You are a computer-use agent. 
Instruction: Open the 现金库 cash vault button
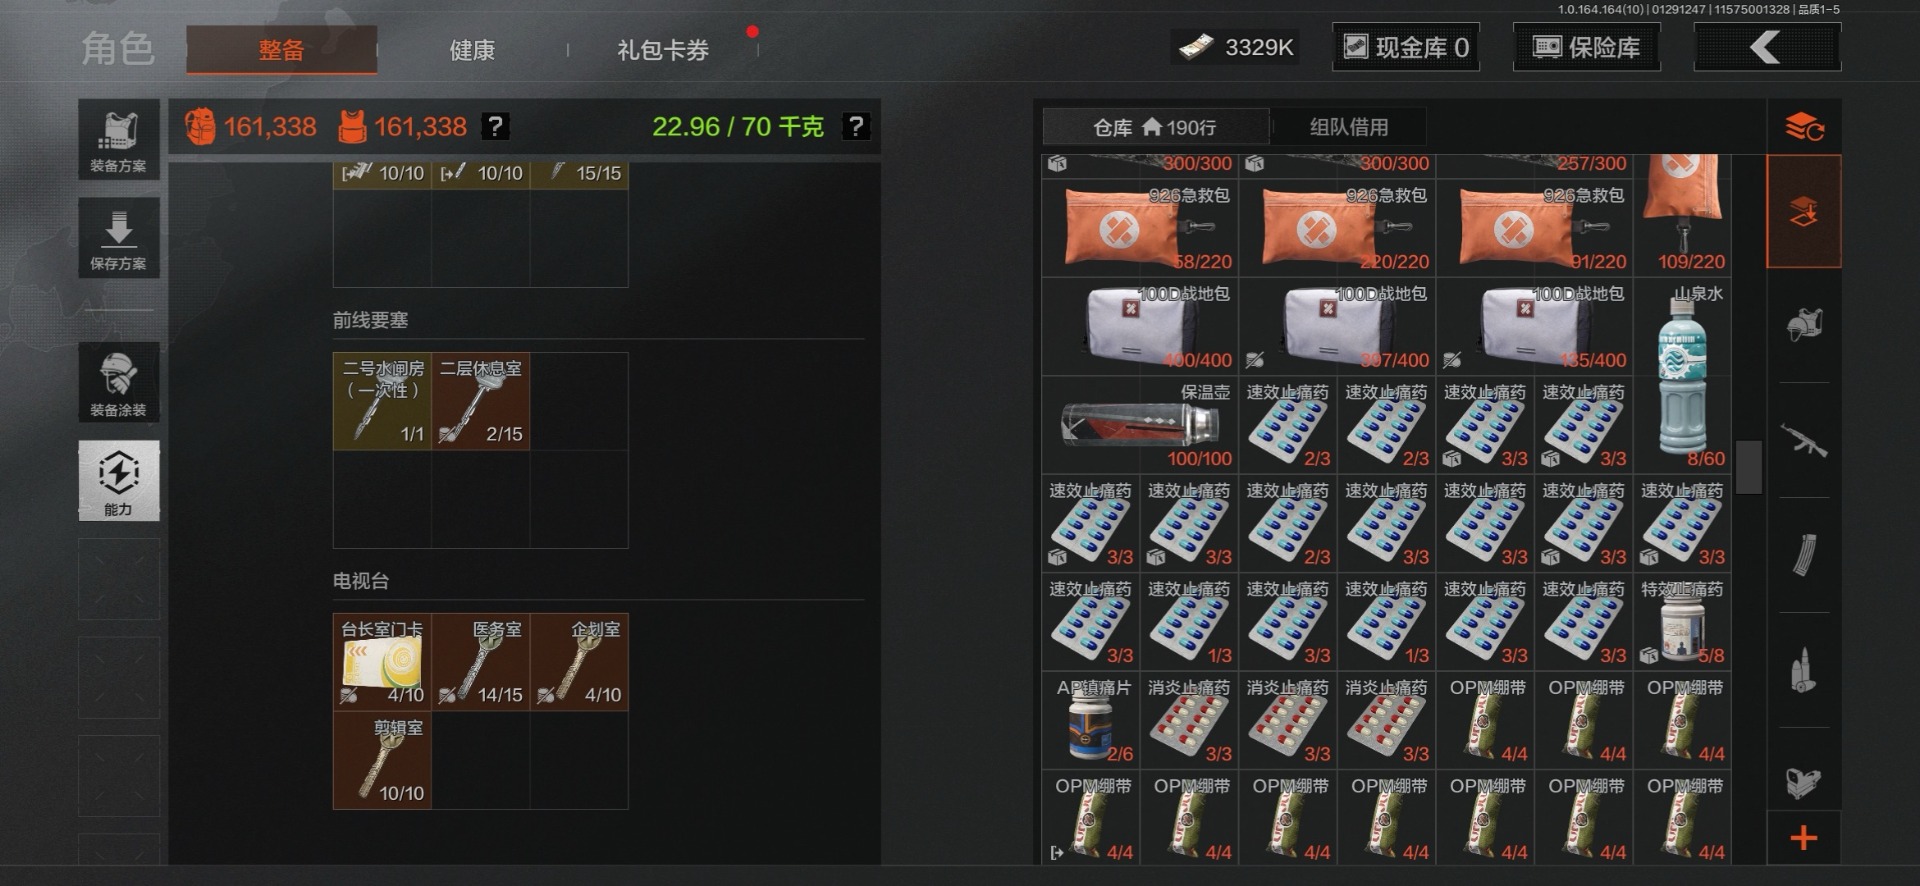1406,47
